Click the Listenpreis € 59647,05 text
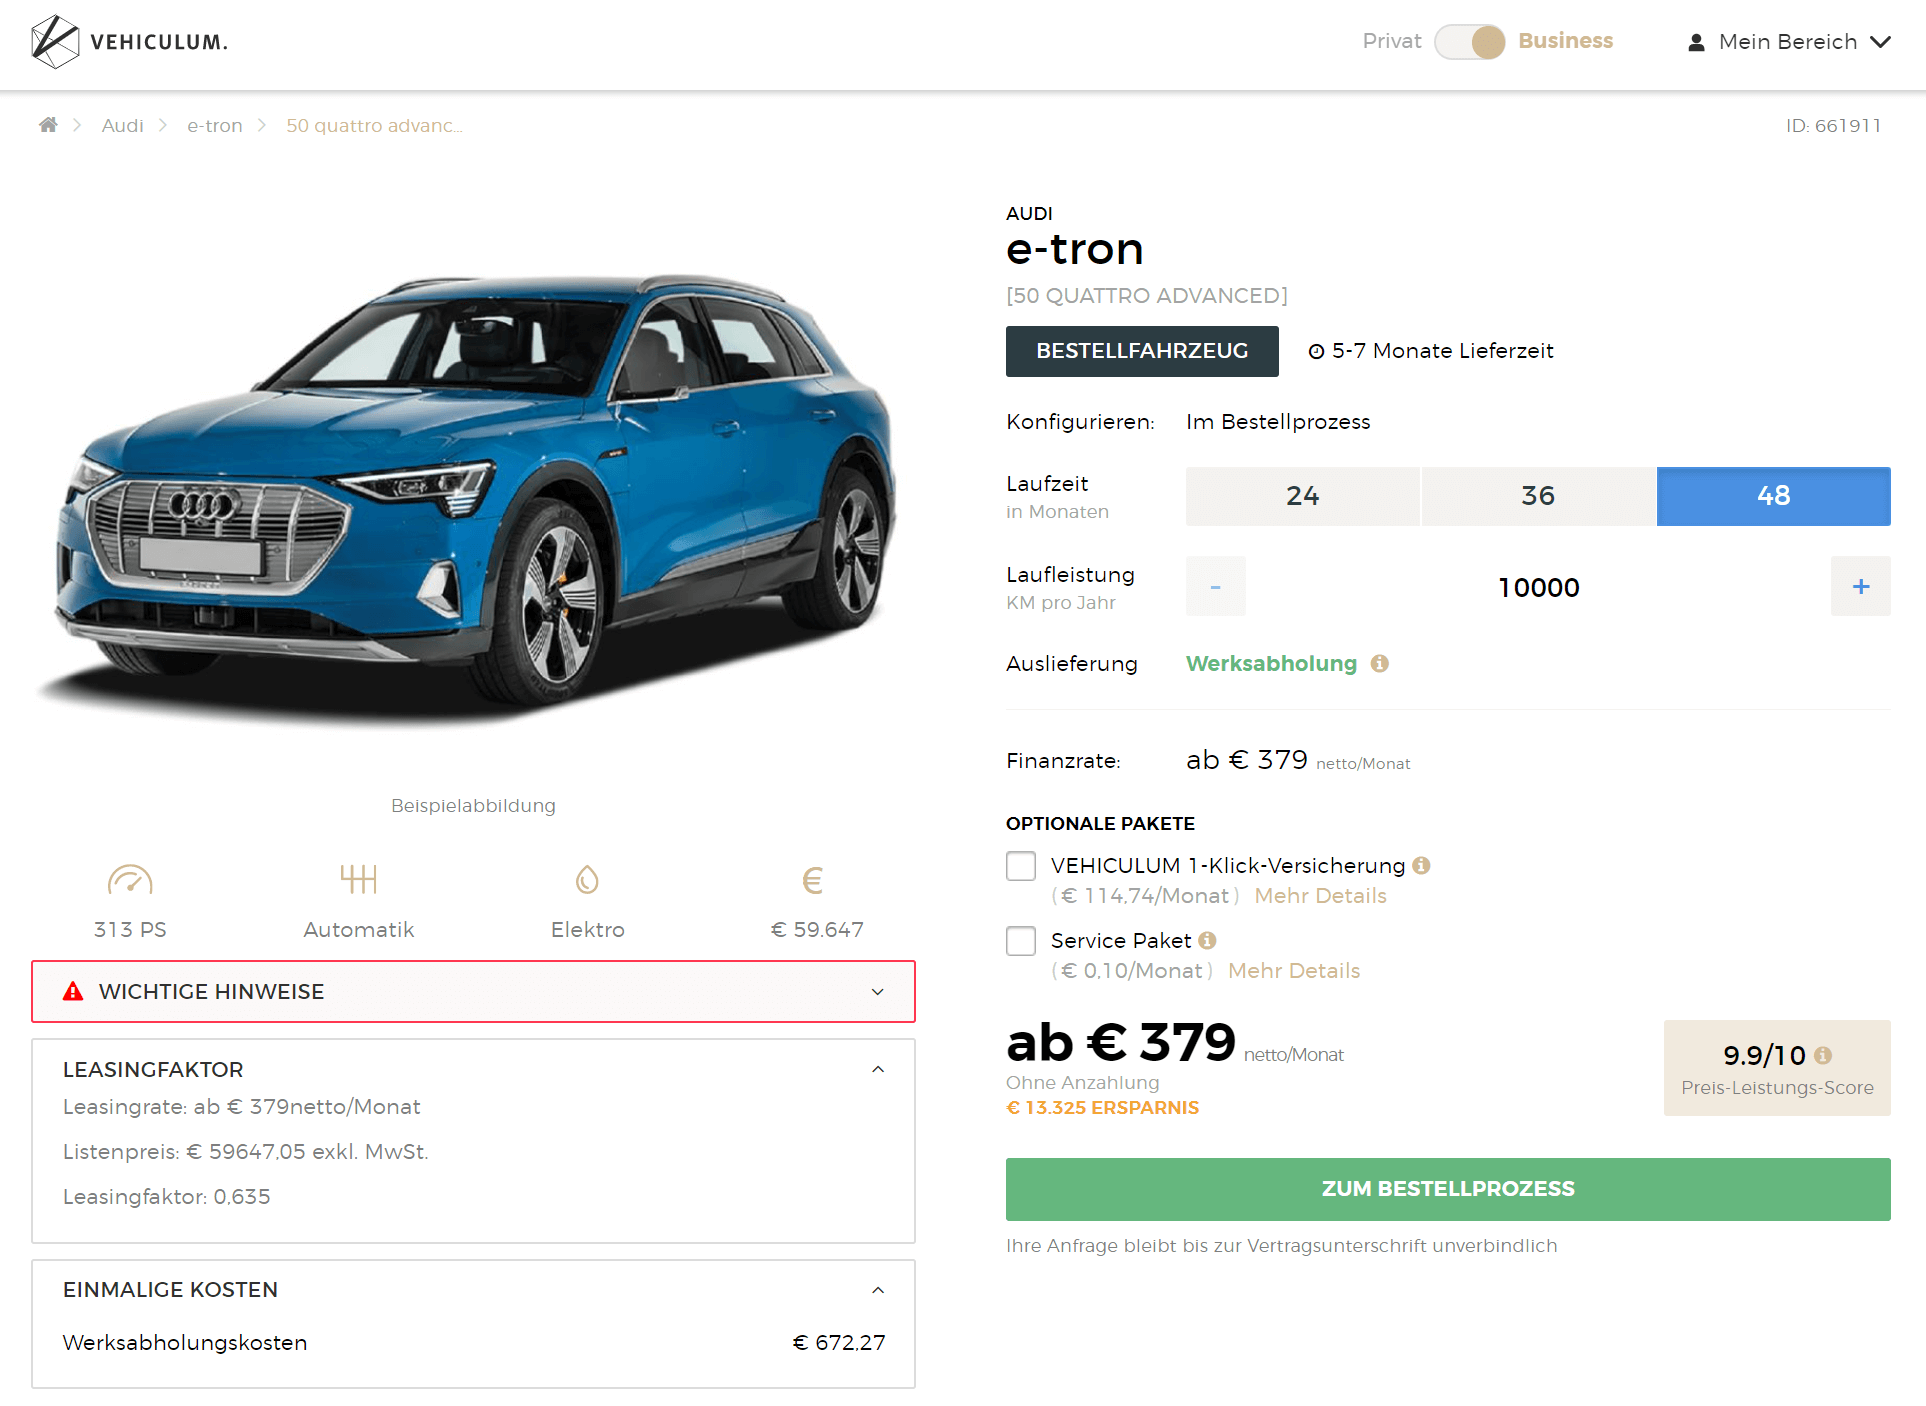The width and height of the screenshot is (1926, 1406). [x=246, y=1152]
